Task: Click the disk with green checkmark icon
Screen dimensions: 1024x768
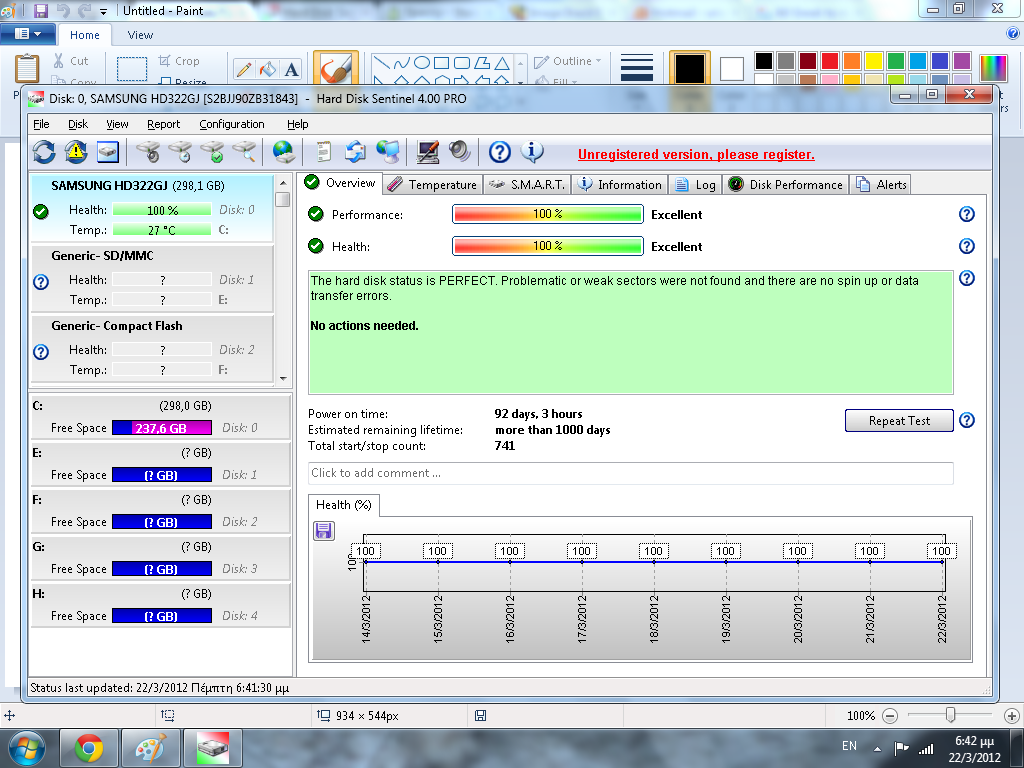Action: coord(212,152)
